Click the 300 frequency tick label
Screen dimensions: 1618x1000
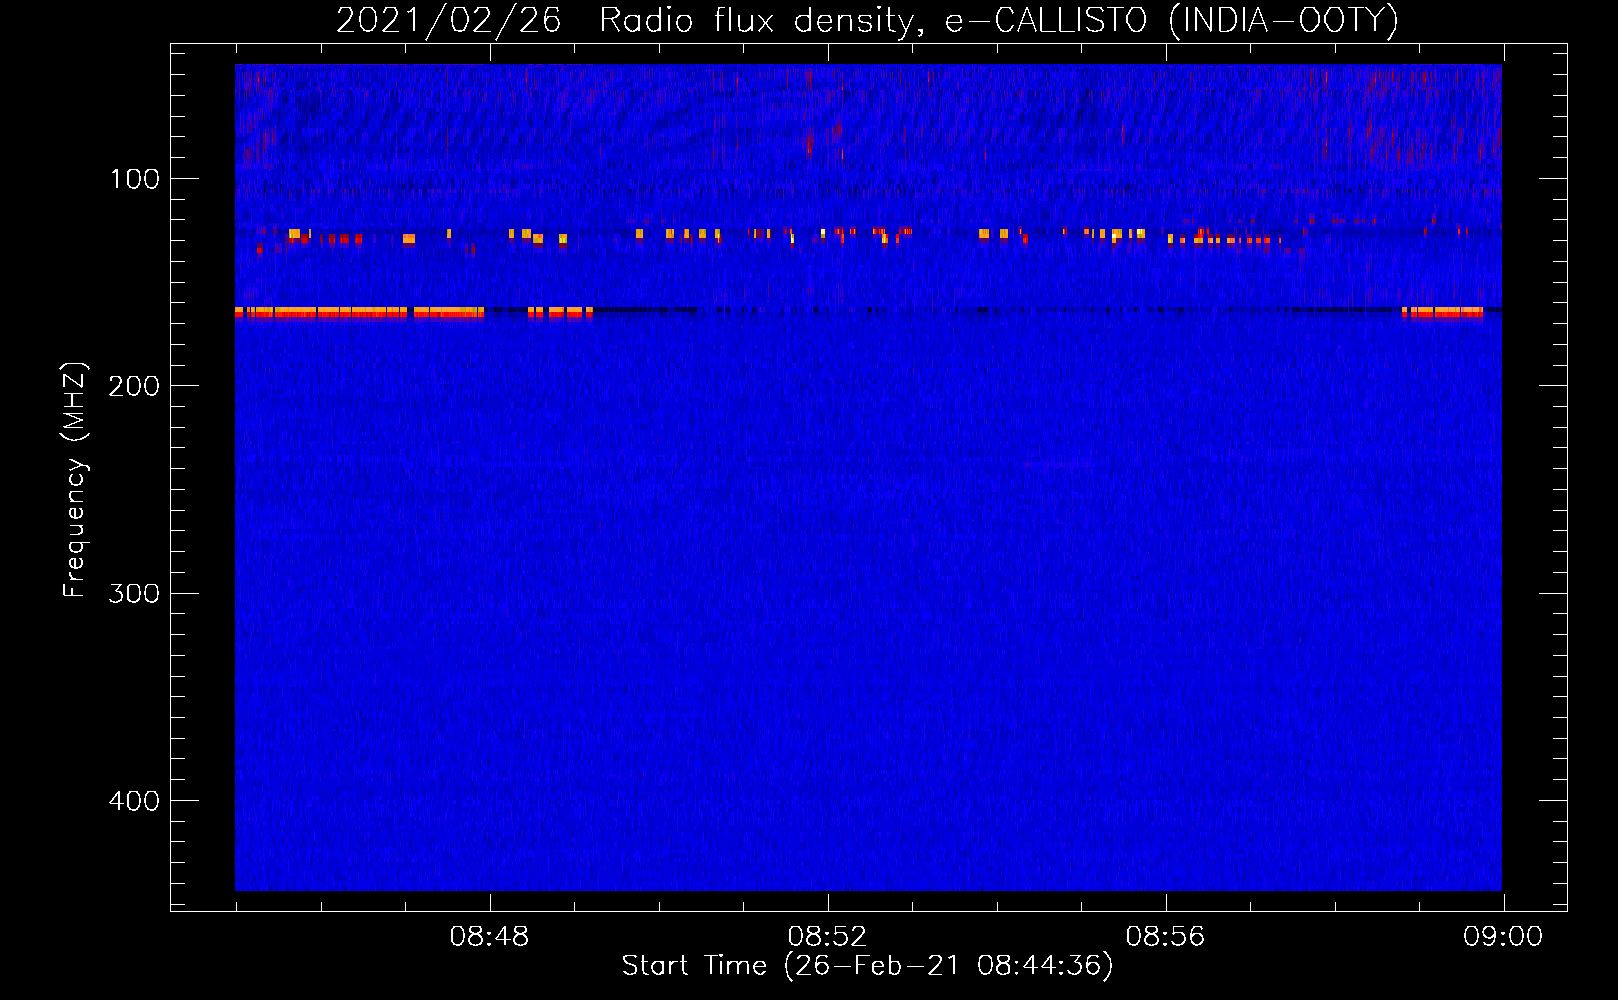[135, 593]
